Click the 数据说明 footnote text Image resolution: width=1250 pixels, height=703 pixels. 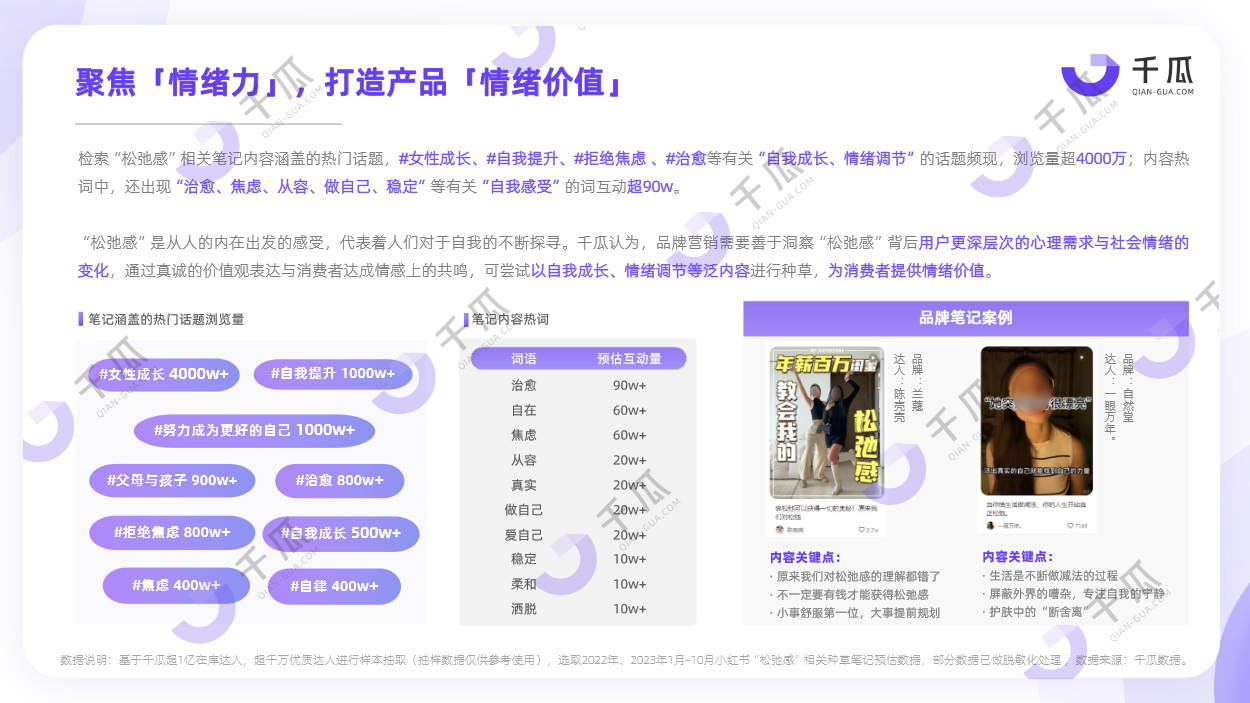[x=625, y=660]
